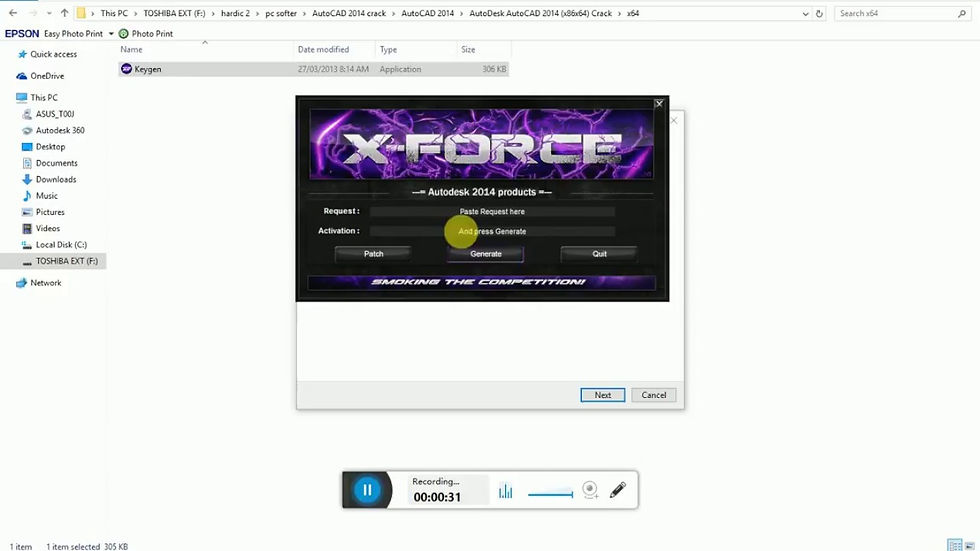980x551 pixels.
Task: Click the Quit button in X-Force
Action: [x=599, y=254]
